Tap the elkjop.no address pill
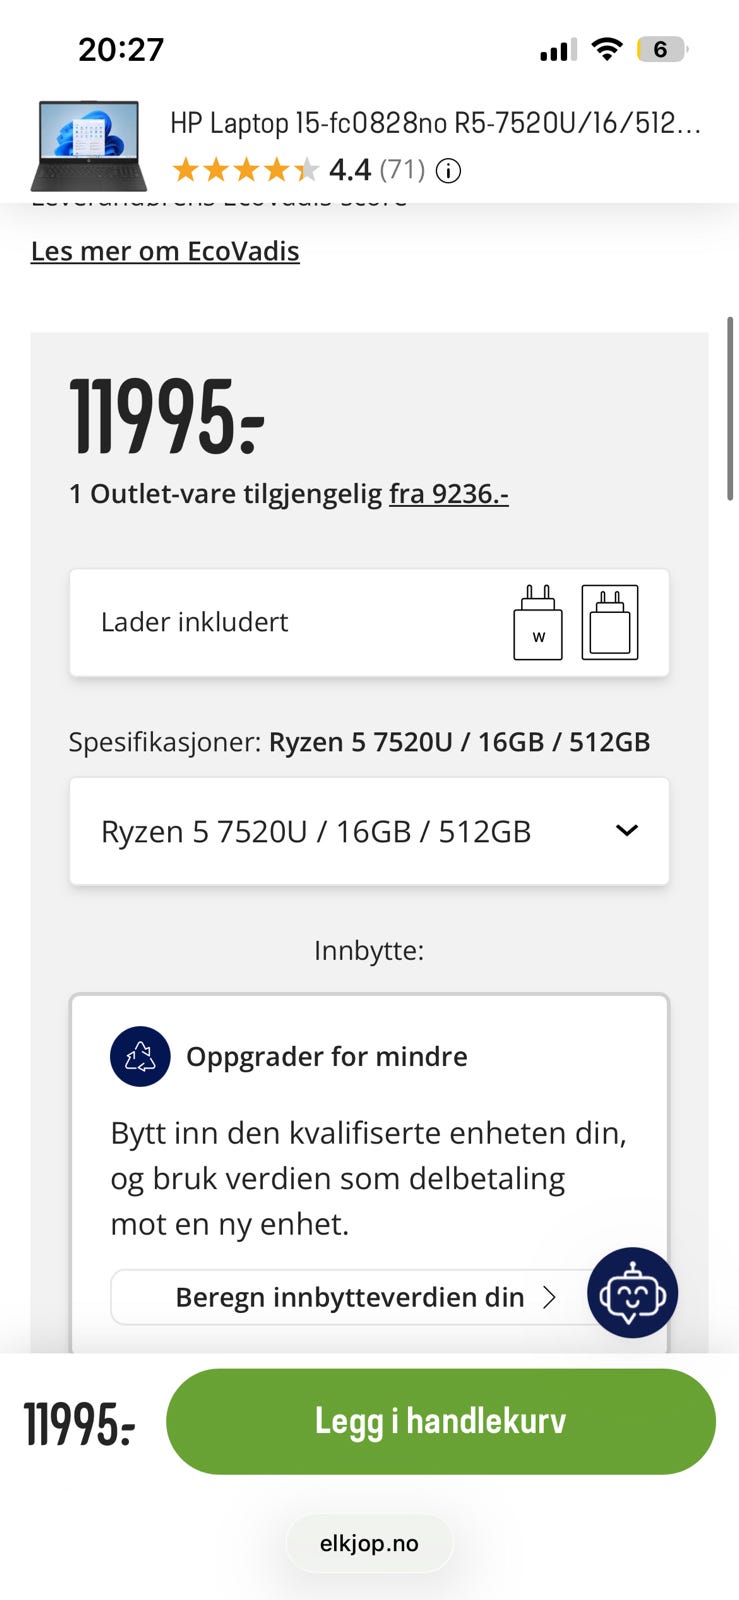This screenshot has width=739, height=1600. coord(369,1543)
